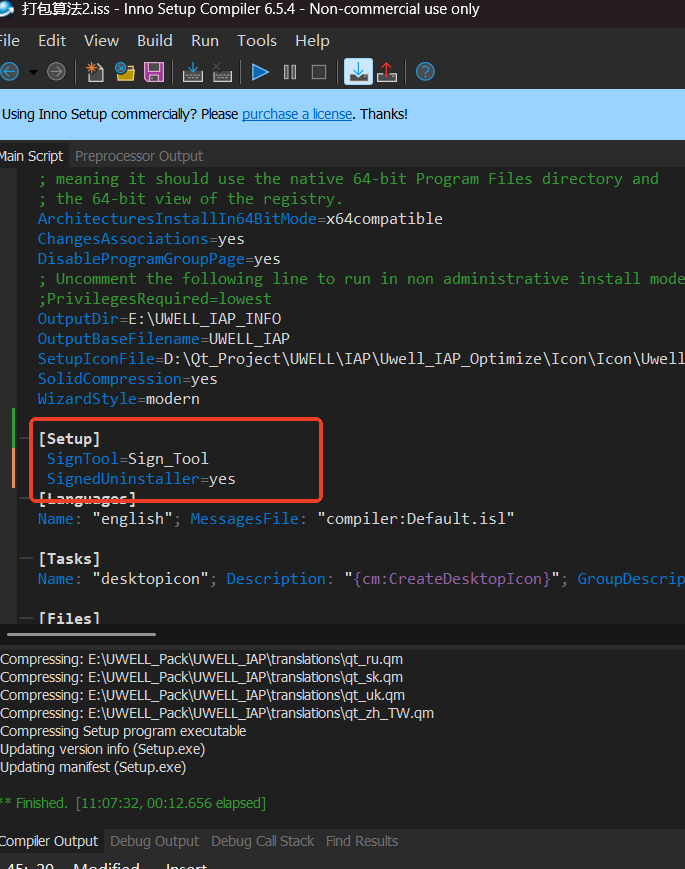
Task: Run the setup with the play button
Action: click(260, 72)
